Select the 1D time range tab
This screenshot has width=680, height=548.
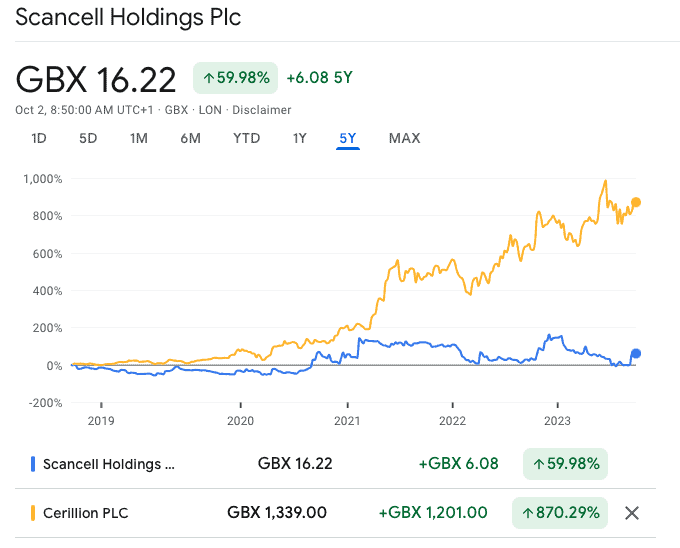pyautogui.click(x=39, y=138)
